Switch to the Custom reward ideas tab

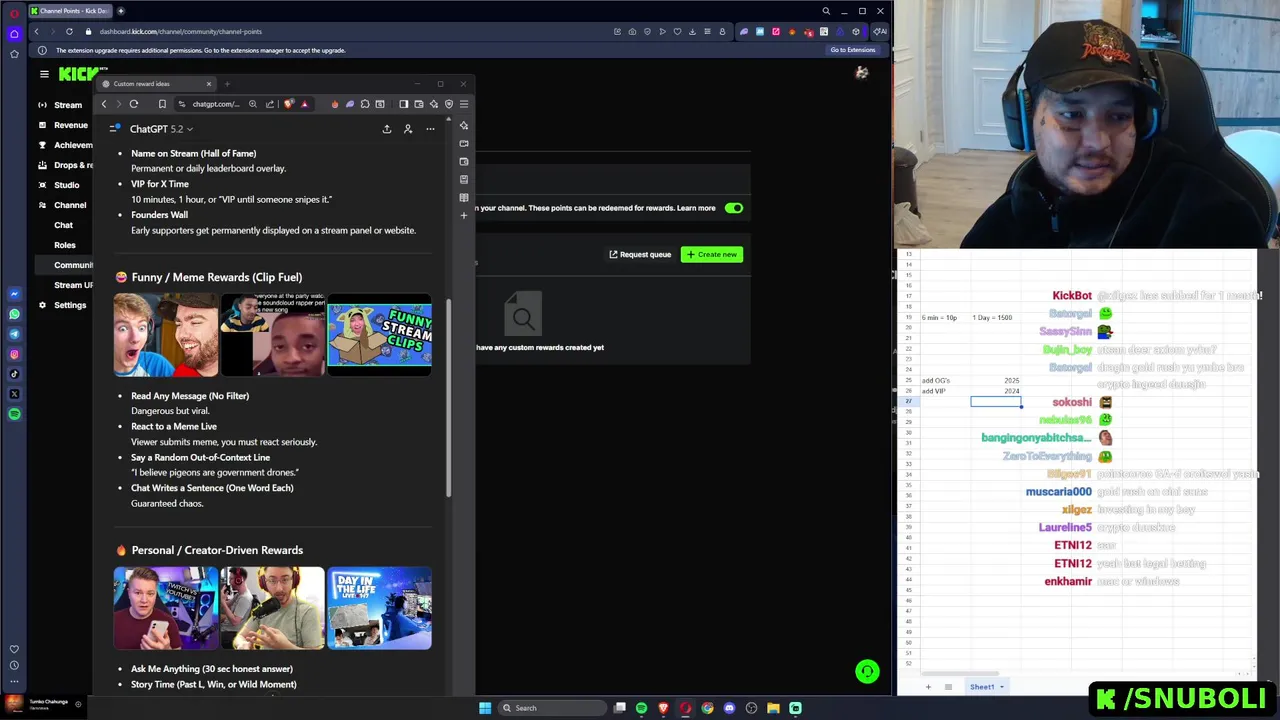[x=155, y=84]
